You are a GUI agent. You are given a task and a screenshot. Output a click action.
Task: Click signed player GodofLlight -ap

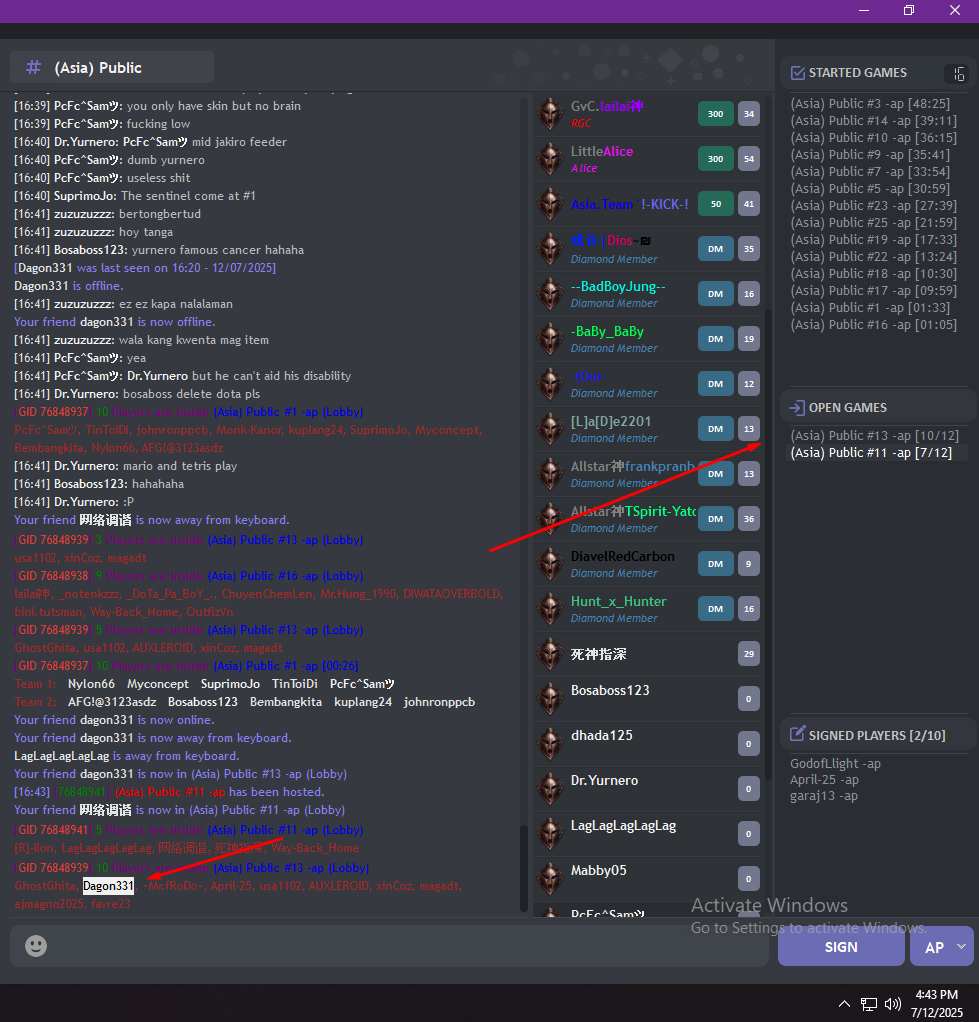[x=835, y=763]
